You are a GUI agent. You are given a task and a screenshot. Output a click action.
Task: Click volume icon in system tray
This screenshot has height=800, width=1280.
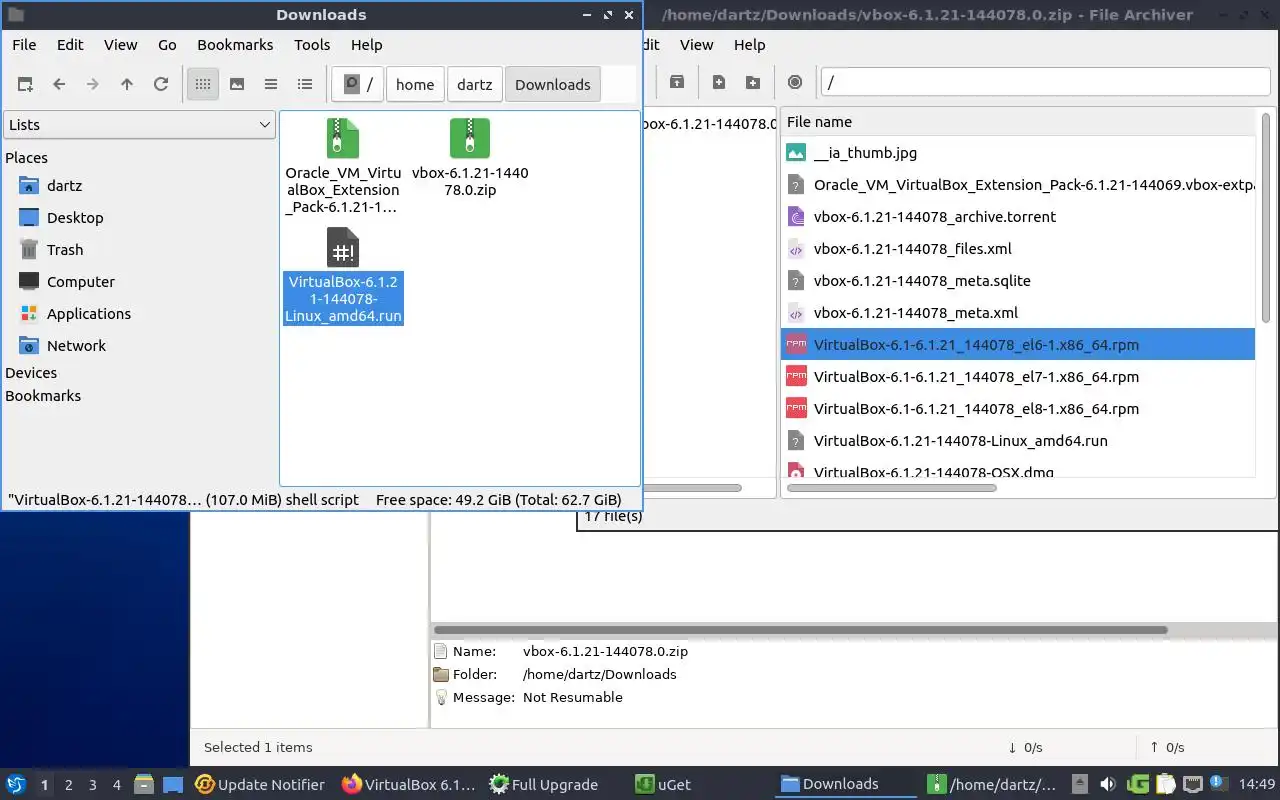tap(1108, 784)
